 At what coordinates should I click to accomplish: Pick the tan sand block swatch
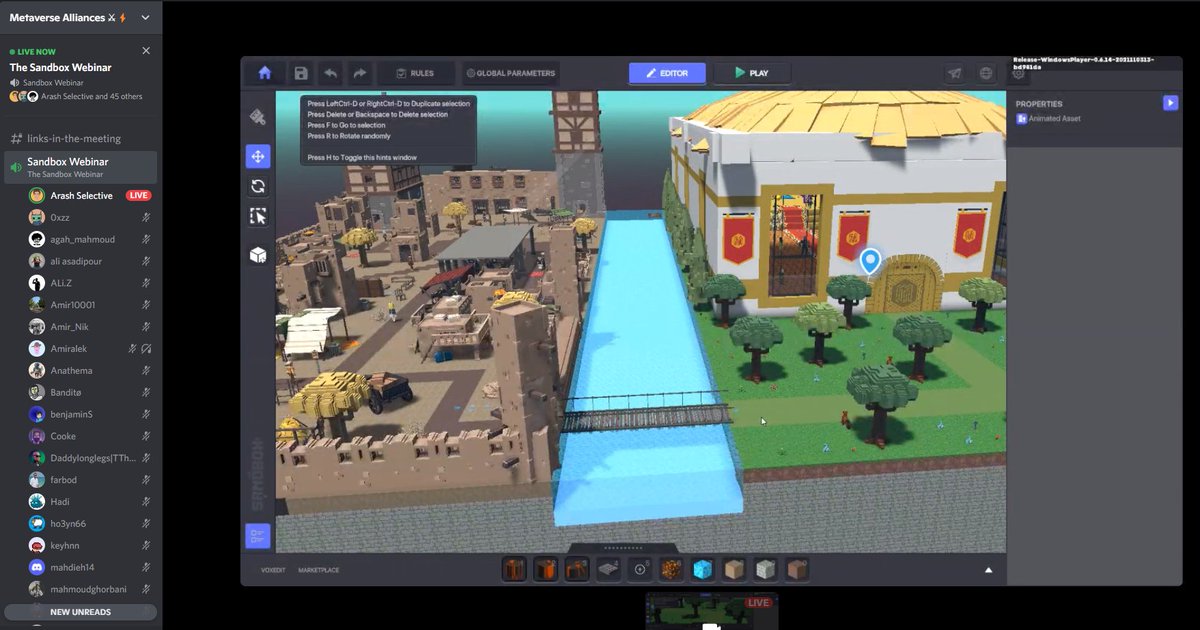[734, 570]
